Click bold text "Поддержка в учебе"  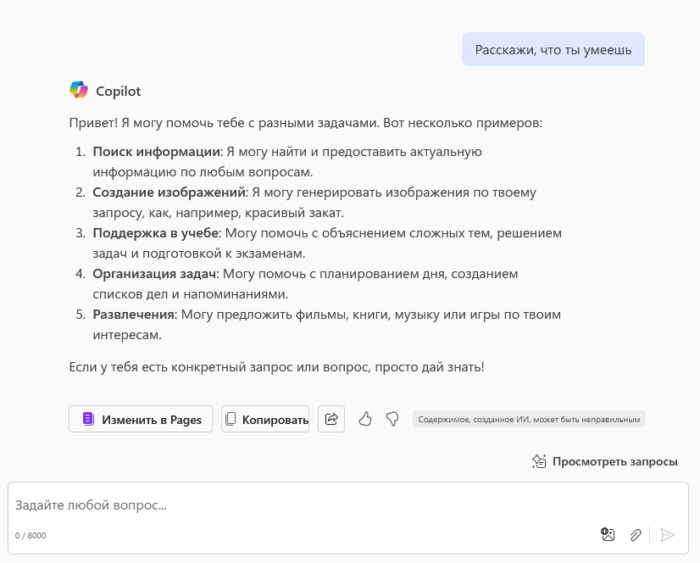click(x=155, y=233)
